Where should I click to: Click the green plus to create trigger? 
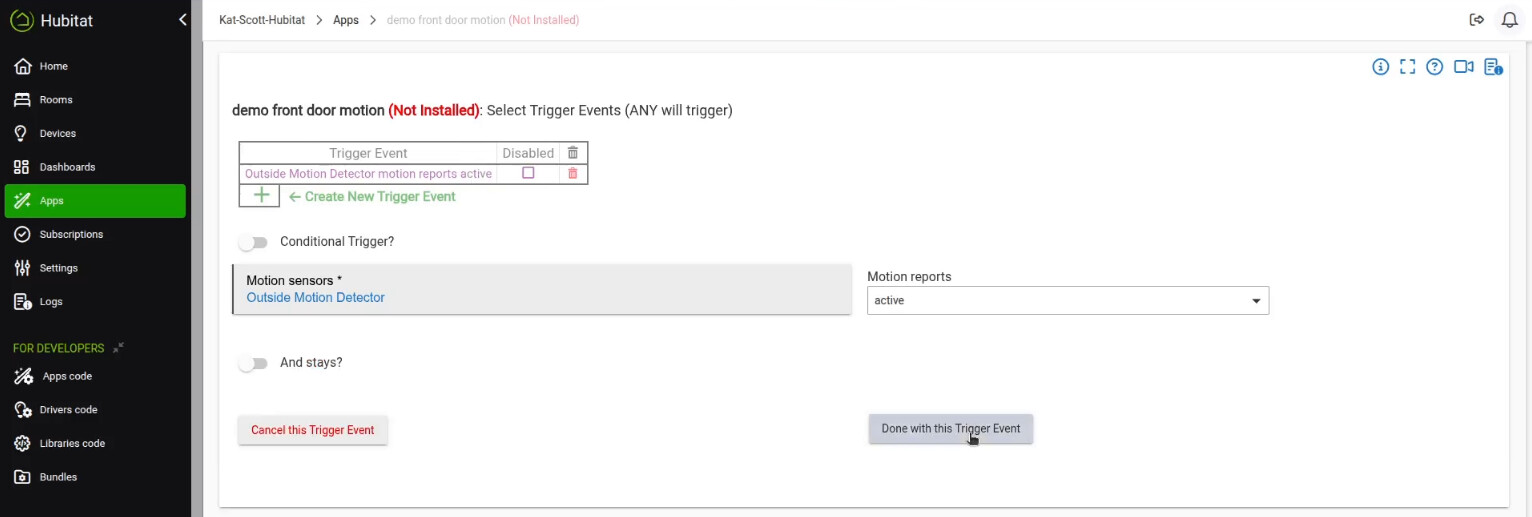[260, 196]
